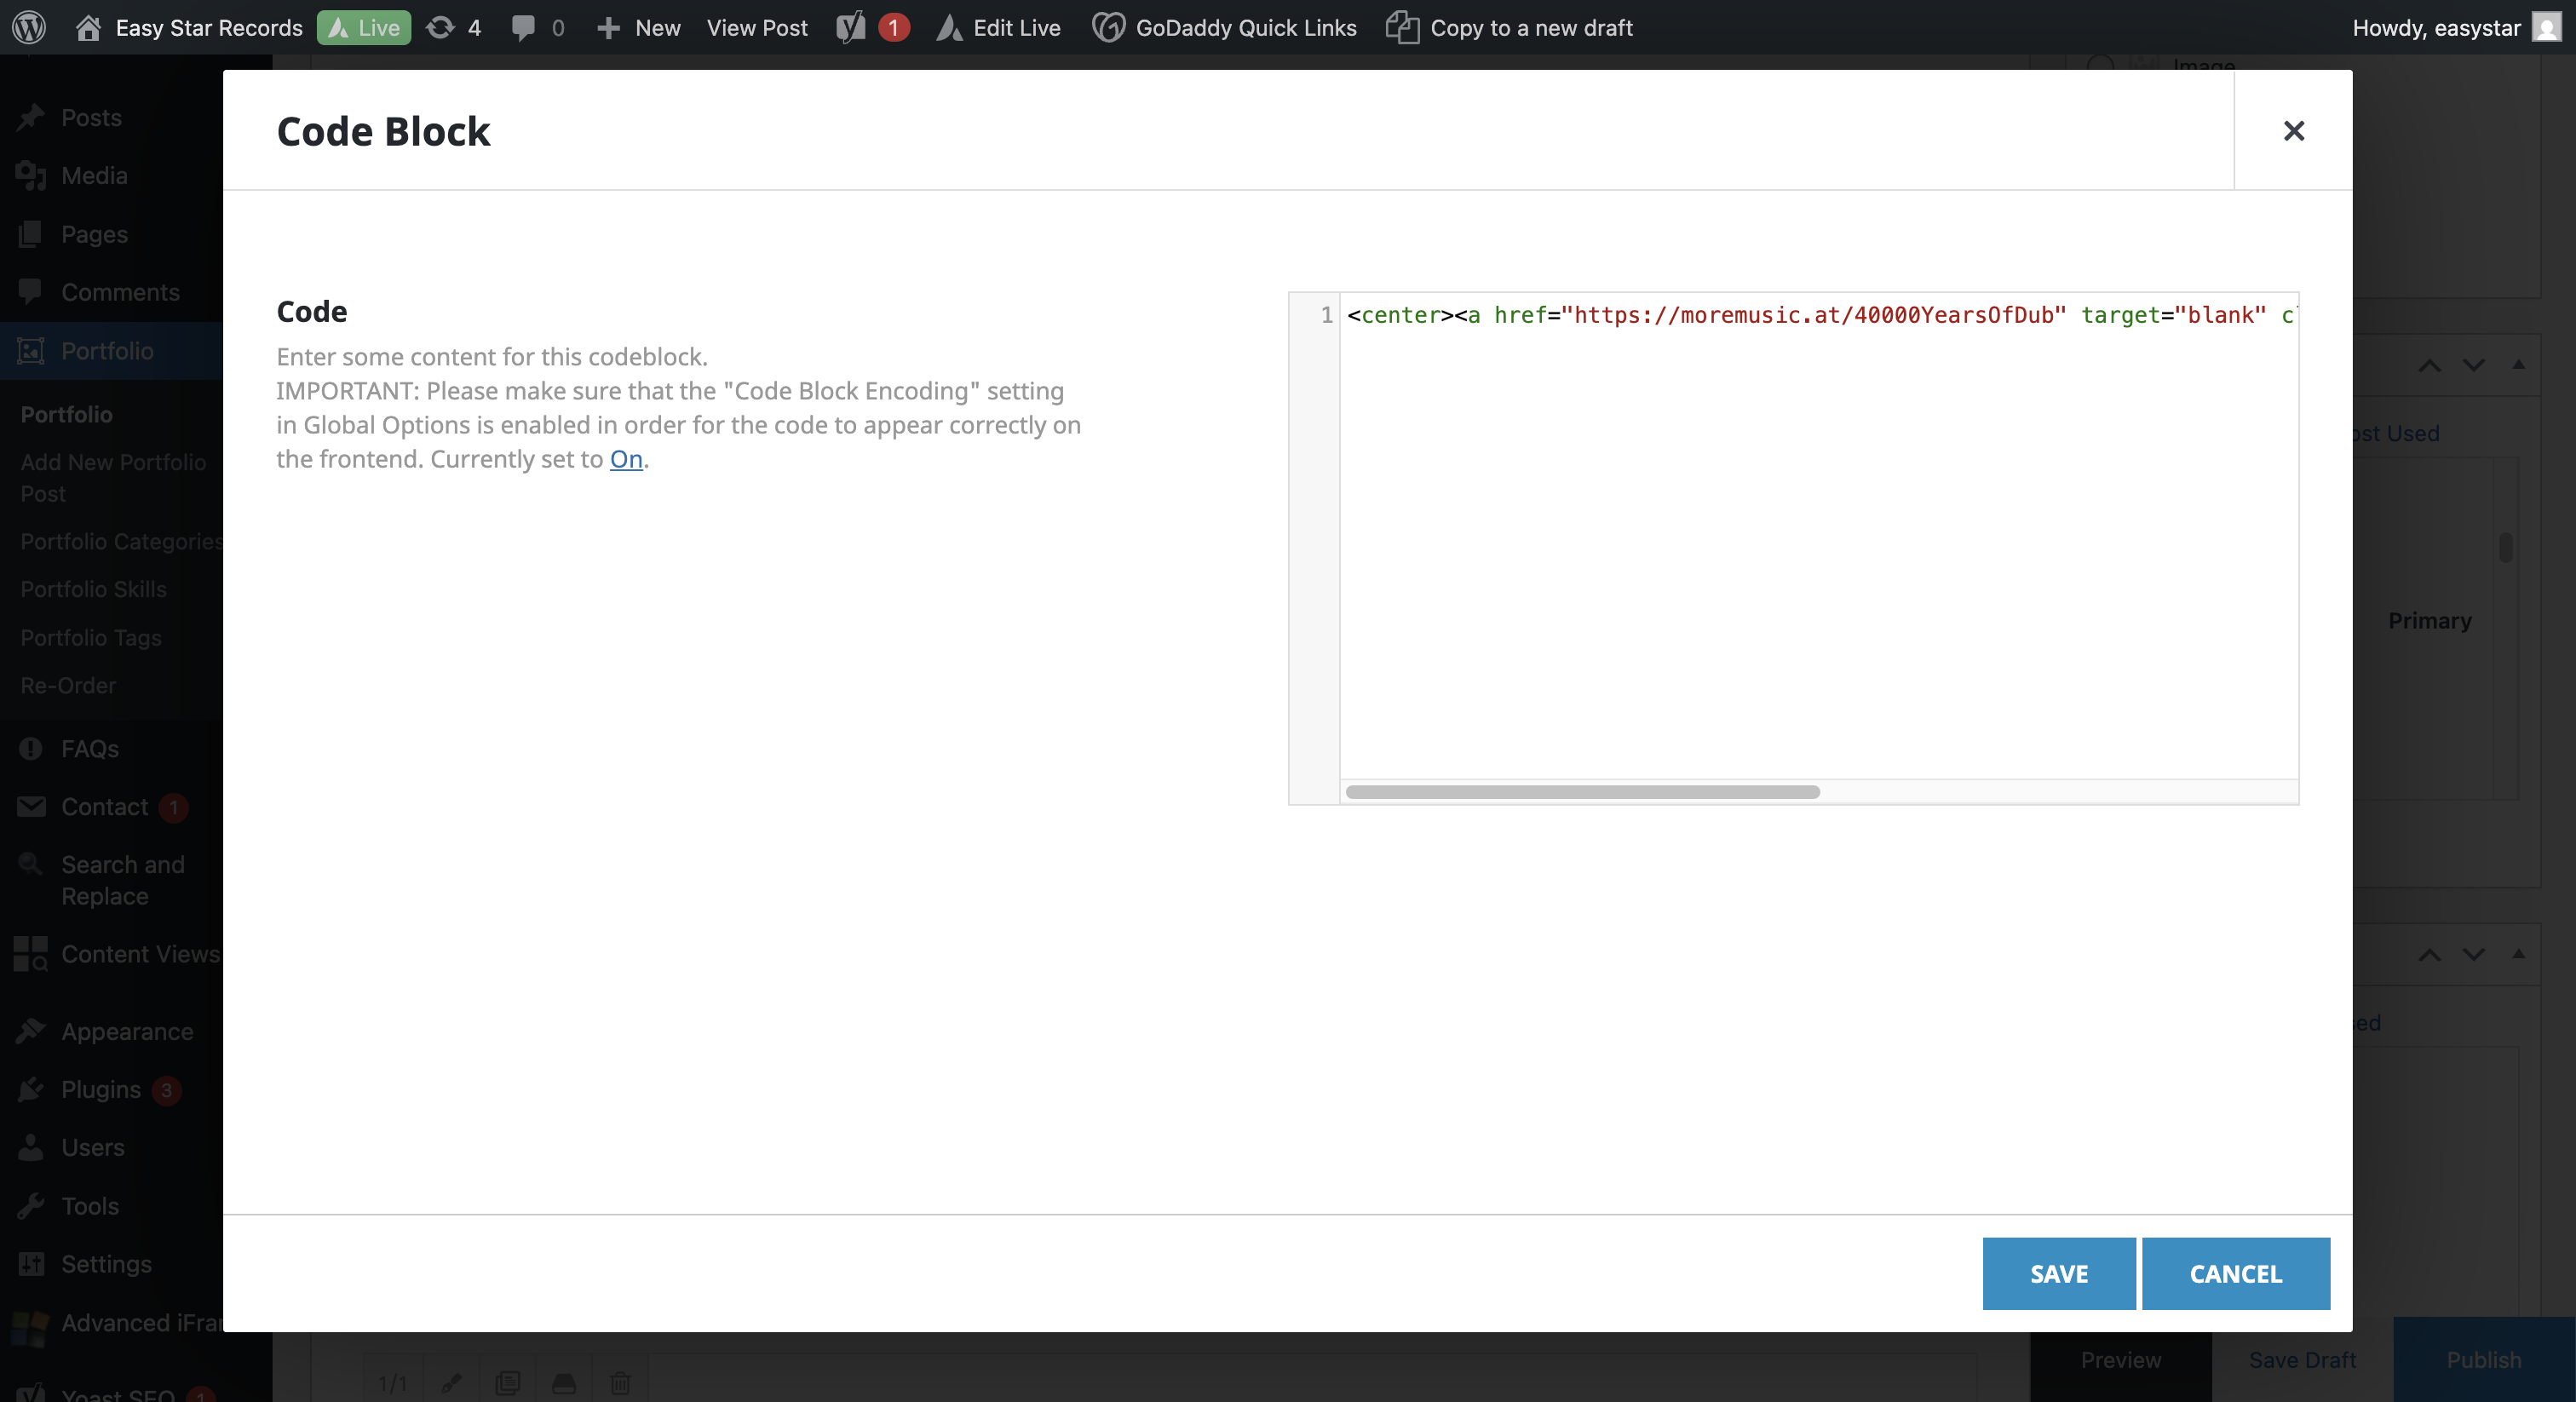Click the user avatar next to Howdy, easystar
This screenshot has width=2576, height=1402.
pos(2546,27)
